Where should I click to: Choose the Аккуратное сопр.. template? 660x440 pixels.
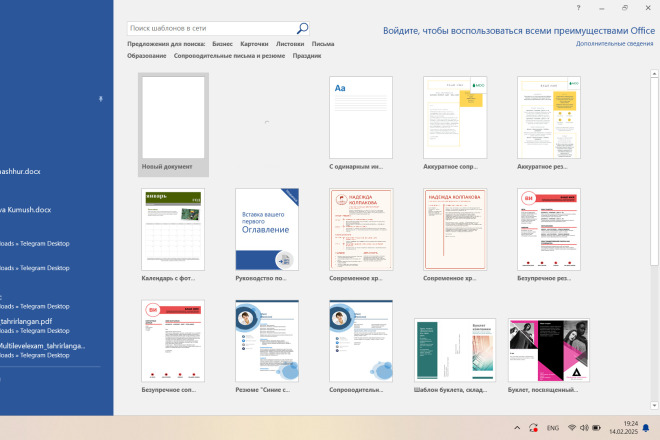coord(455,123)
